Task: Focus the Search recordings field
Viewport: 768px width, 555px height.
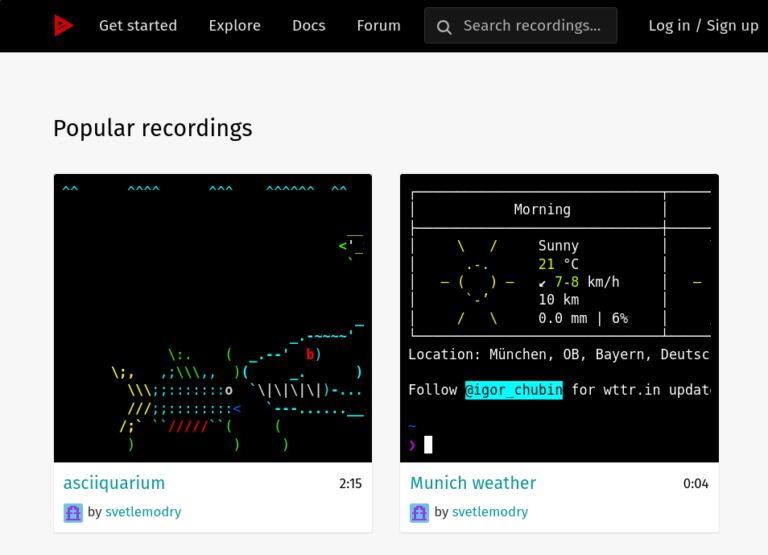Action: (521, 25)
